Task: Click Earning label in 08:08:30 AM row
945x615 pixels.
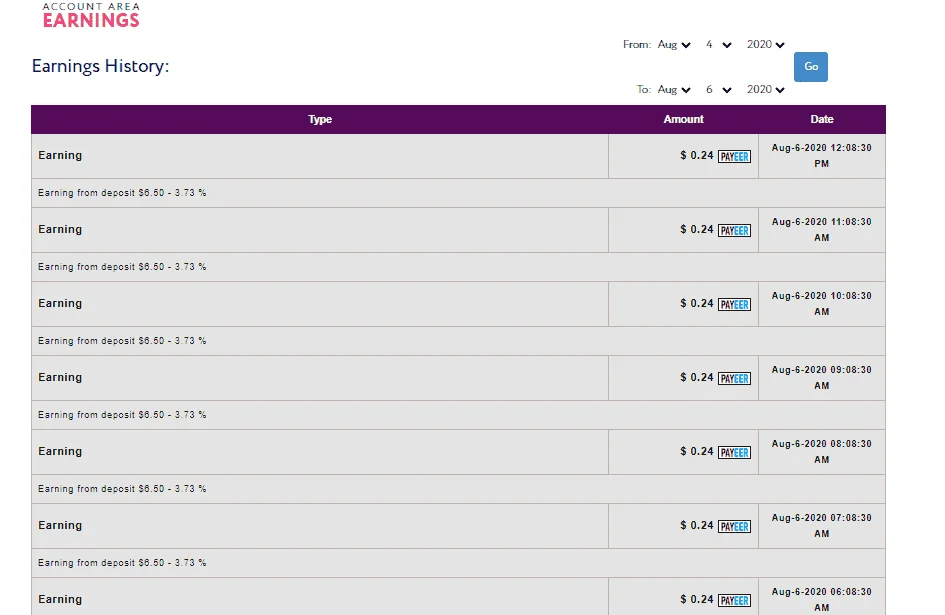Action: 60,452
